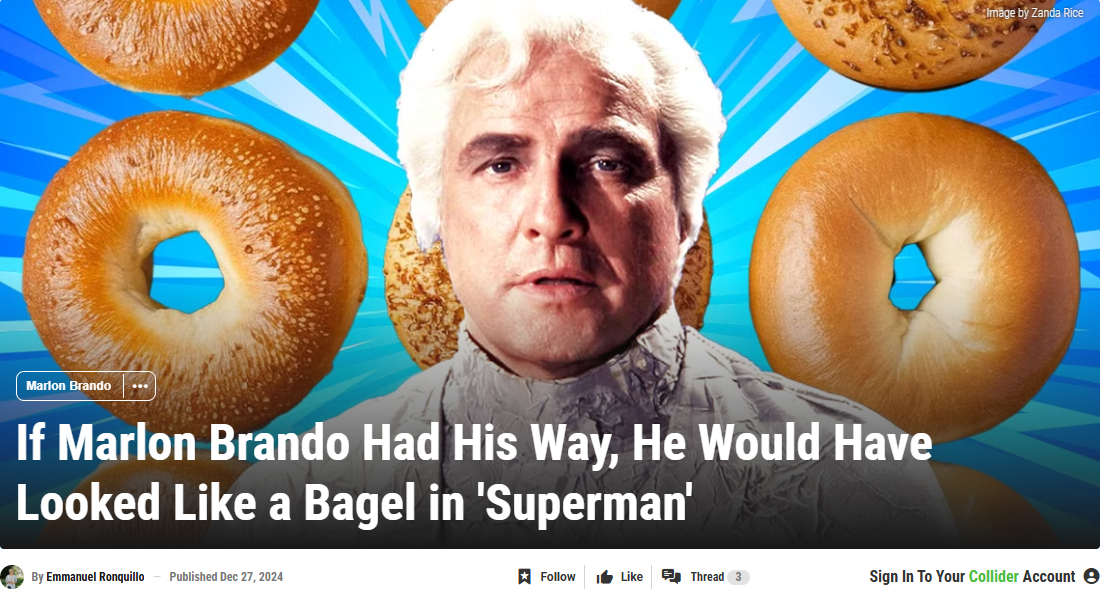Open the Thread comments section
This screenshot has width=1104, height=602.
[x=707, y=577]
